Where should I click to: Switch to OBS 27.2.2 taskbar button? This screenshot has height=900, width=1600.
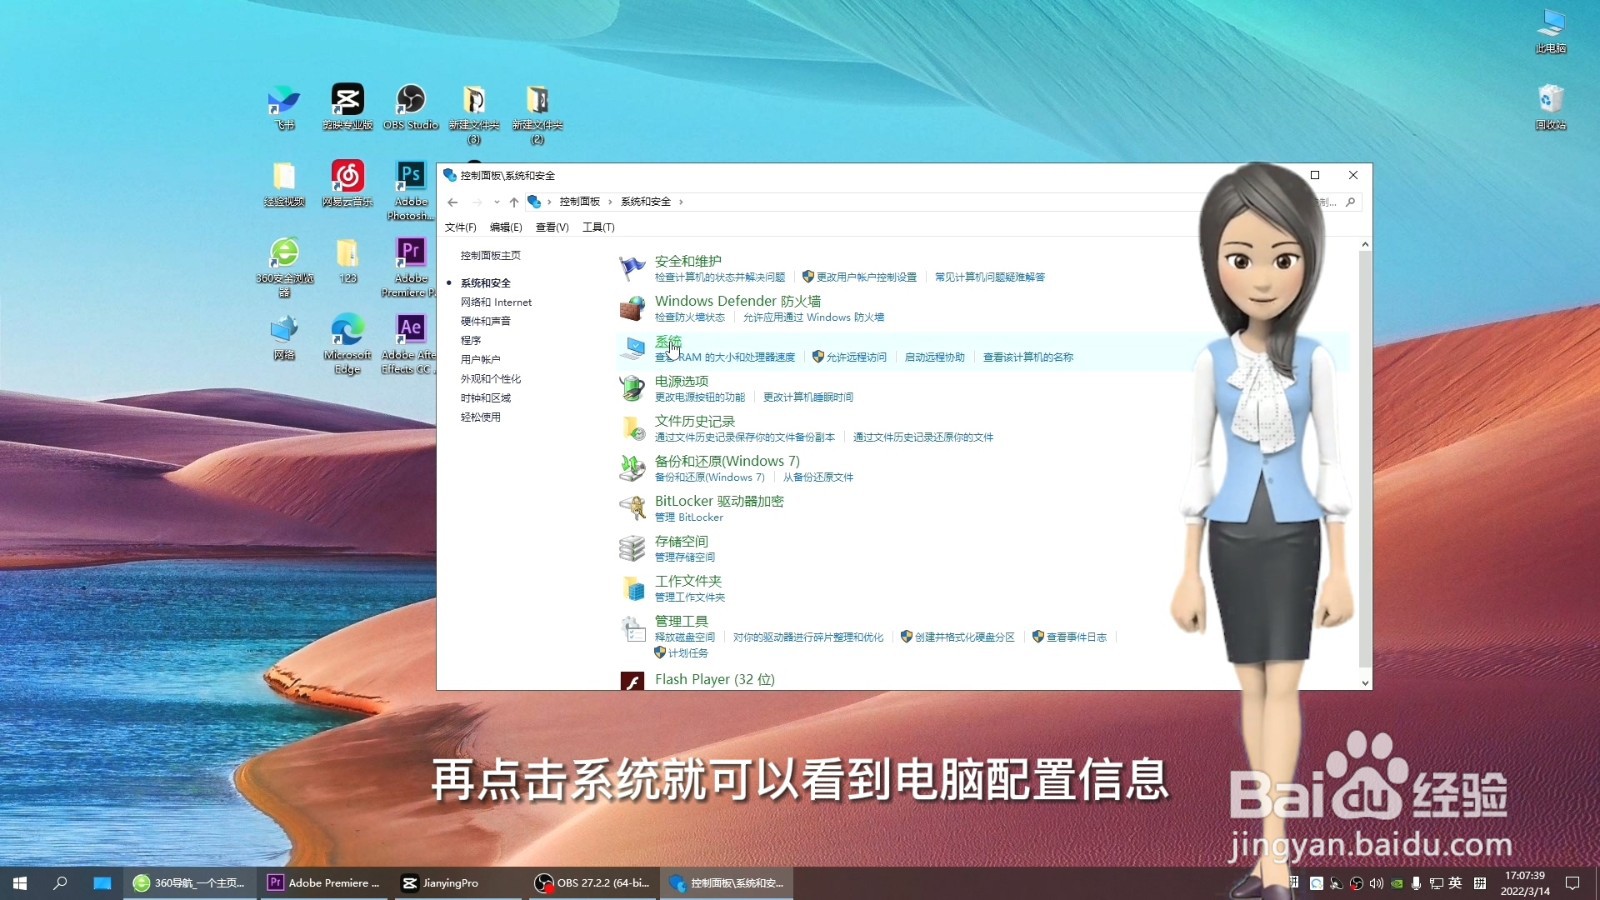pyautogui.click(x=593, y=883)
